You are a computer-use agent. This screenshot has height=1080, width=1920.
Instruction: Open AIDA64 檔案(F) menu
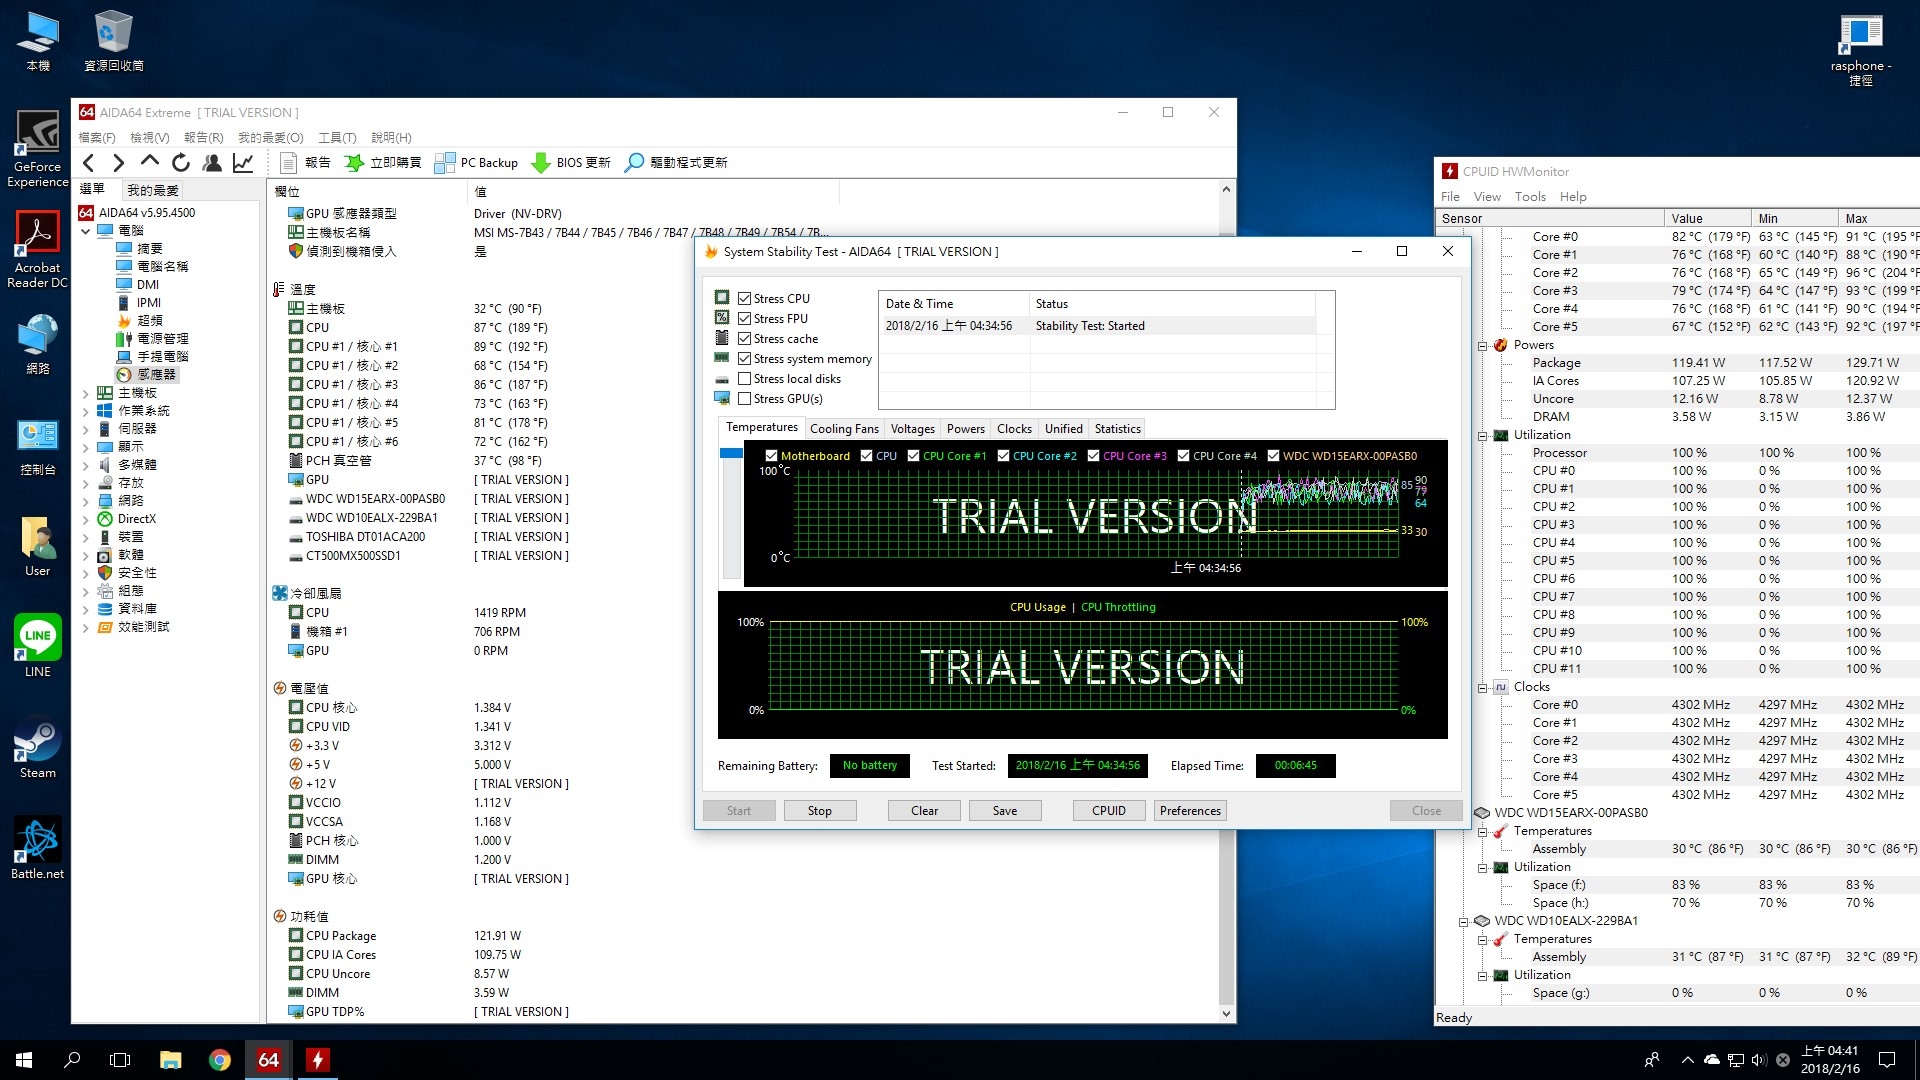coord(97,137)
